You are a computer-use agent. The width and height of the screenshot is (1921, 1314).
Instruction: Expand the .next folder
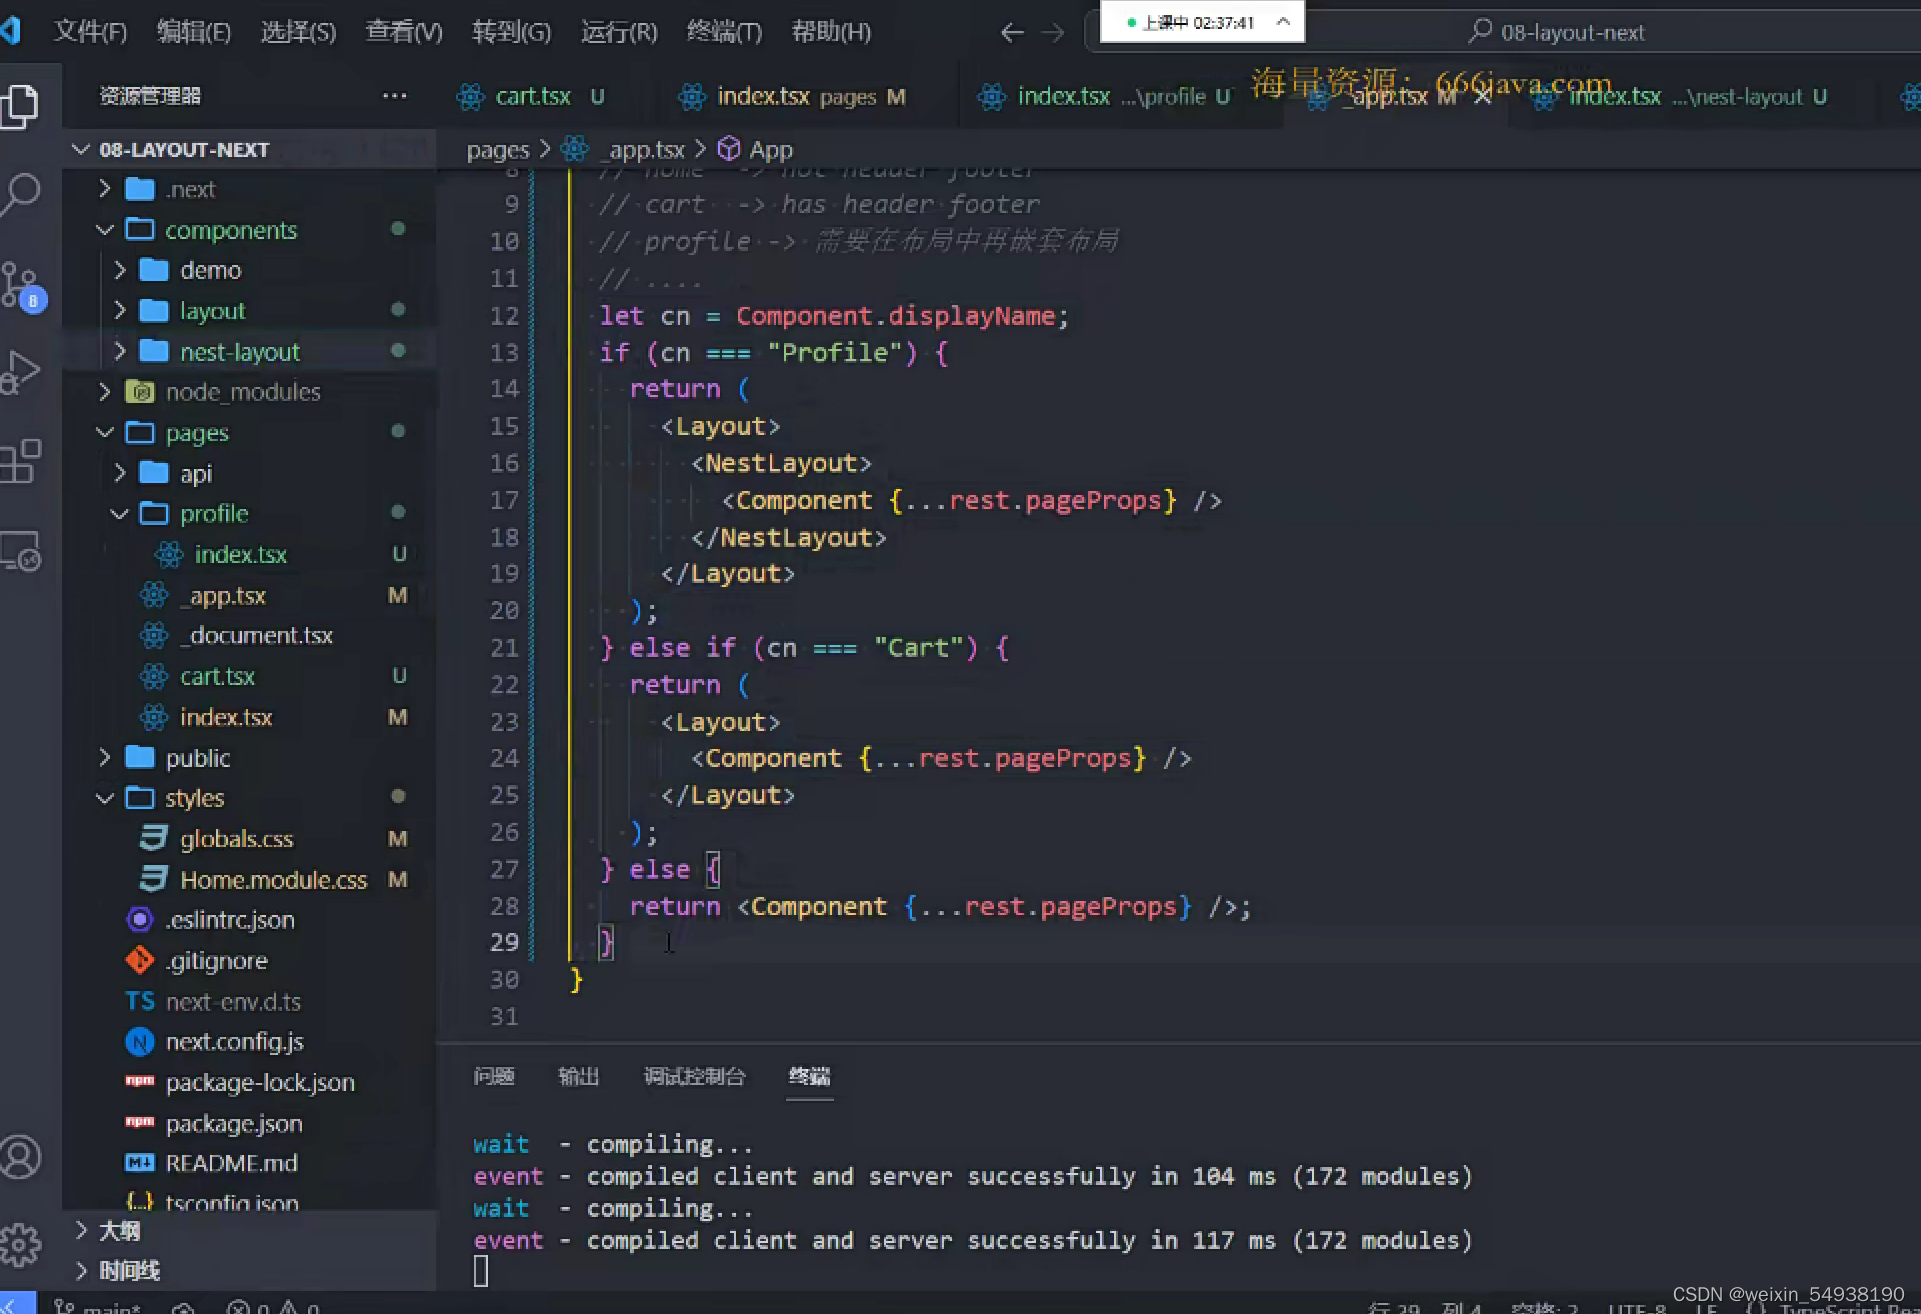[104, 188]
